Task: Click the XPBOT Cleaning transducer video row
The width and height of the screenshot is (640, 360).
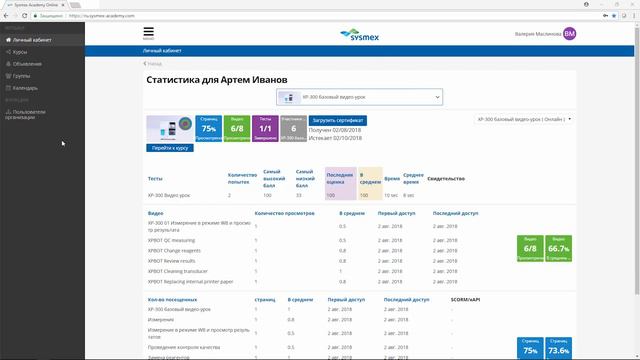Action: point(314,271)
